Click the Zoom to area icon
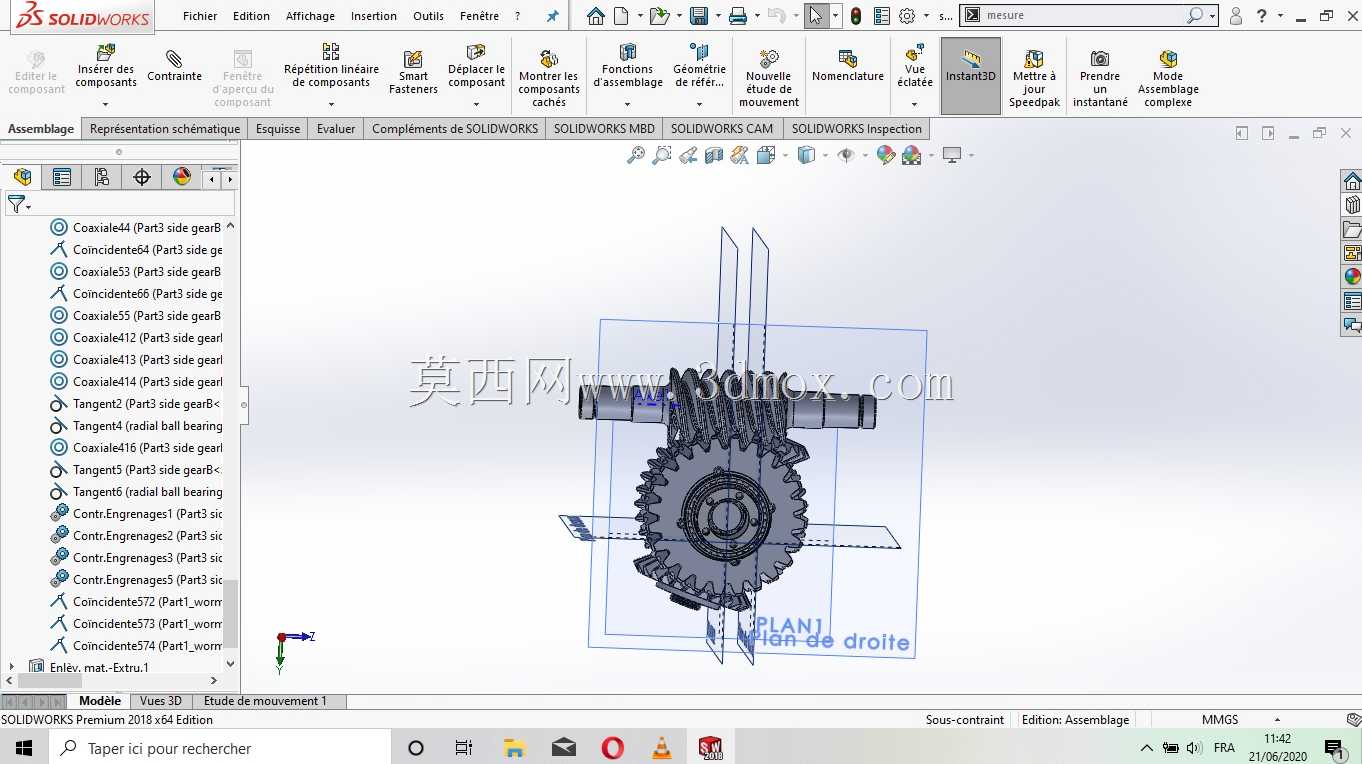 coord(661,155)
